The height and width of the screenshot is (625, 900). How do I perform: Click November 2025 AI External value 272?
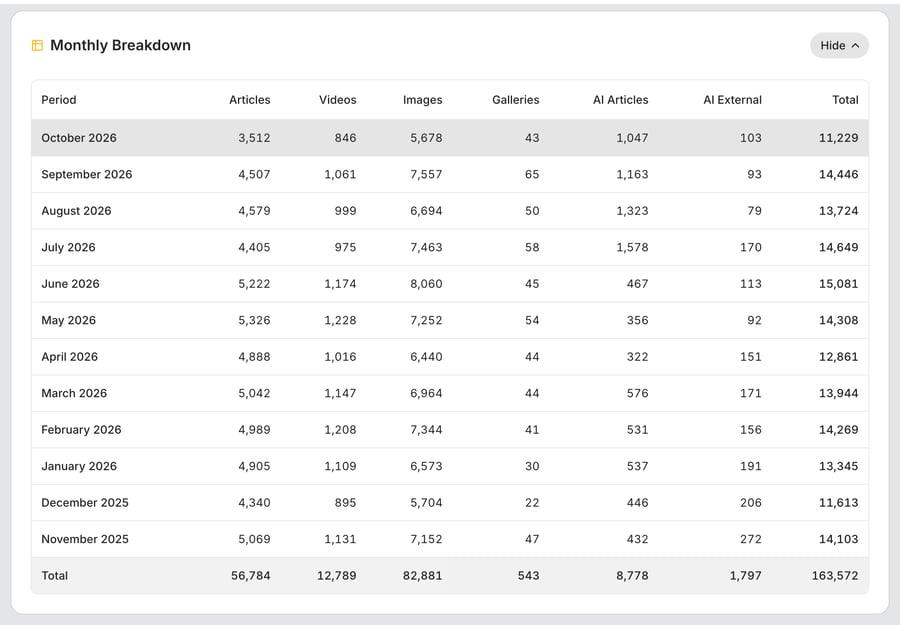click(x=751, y=539)
